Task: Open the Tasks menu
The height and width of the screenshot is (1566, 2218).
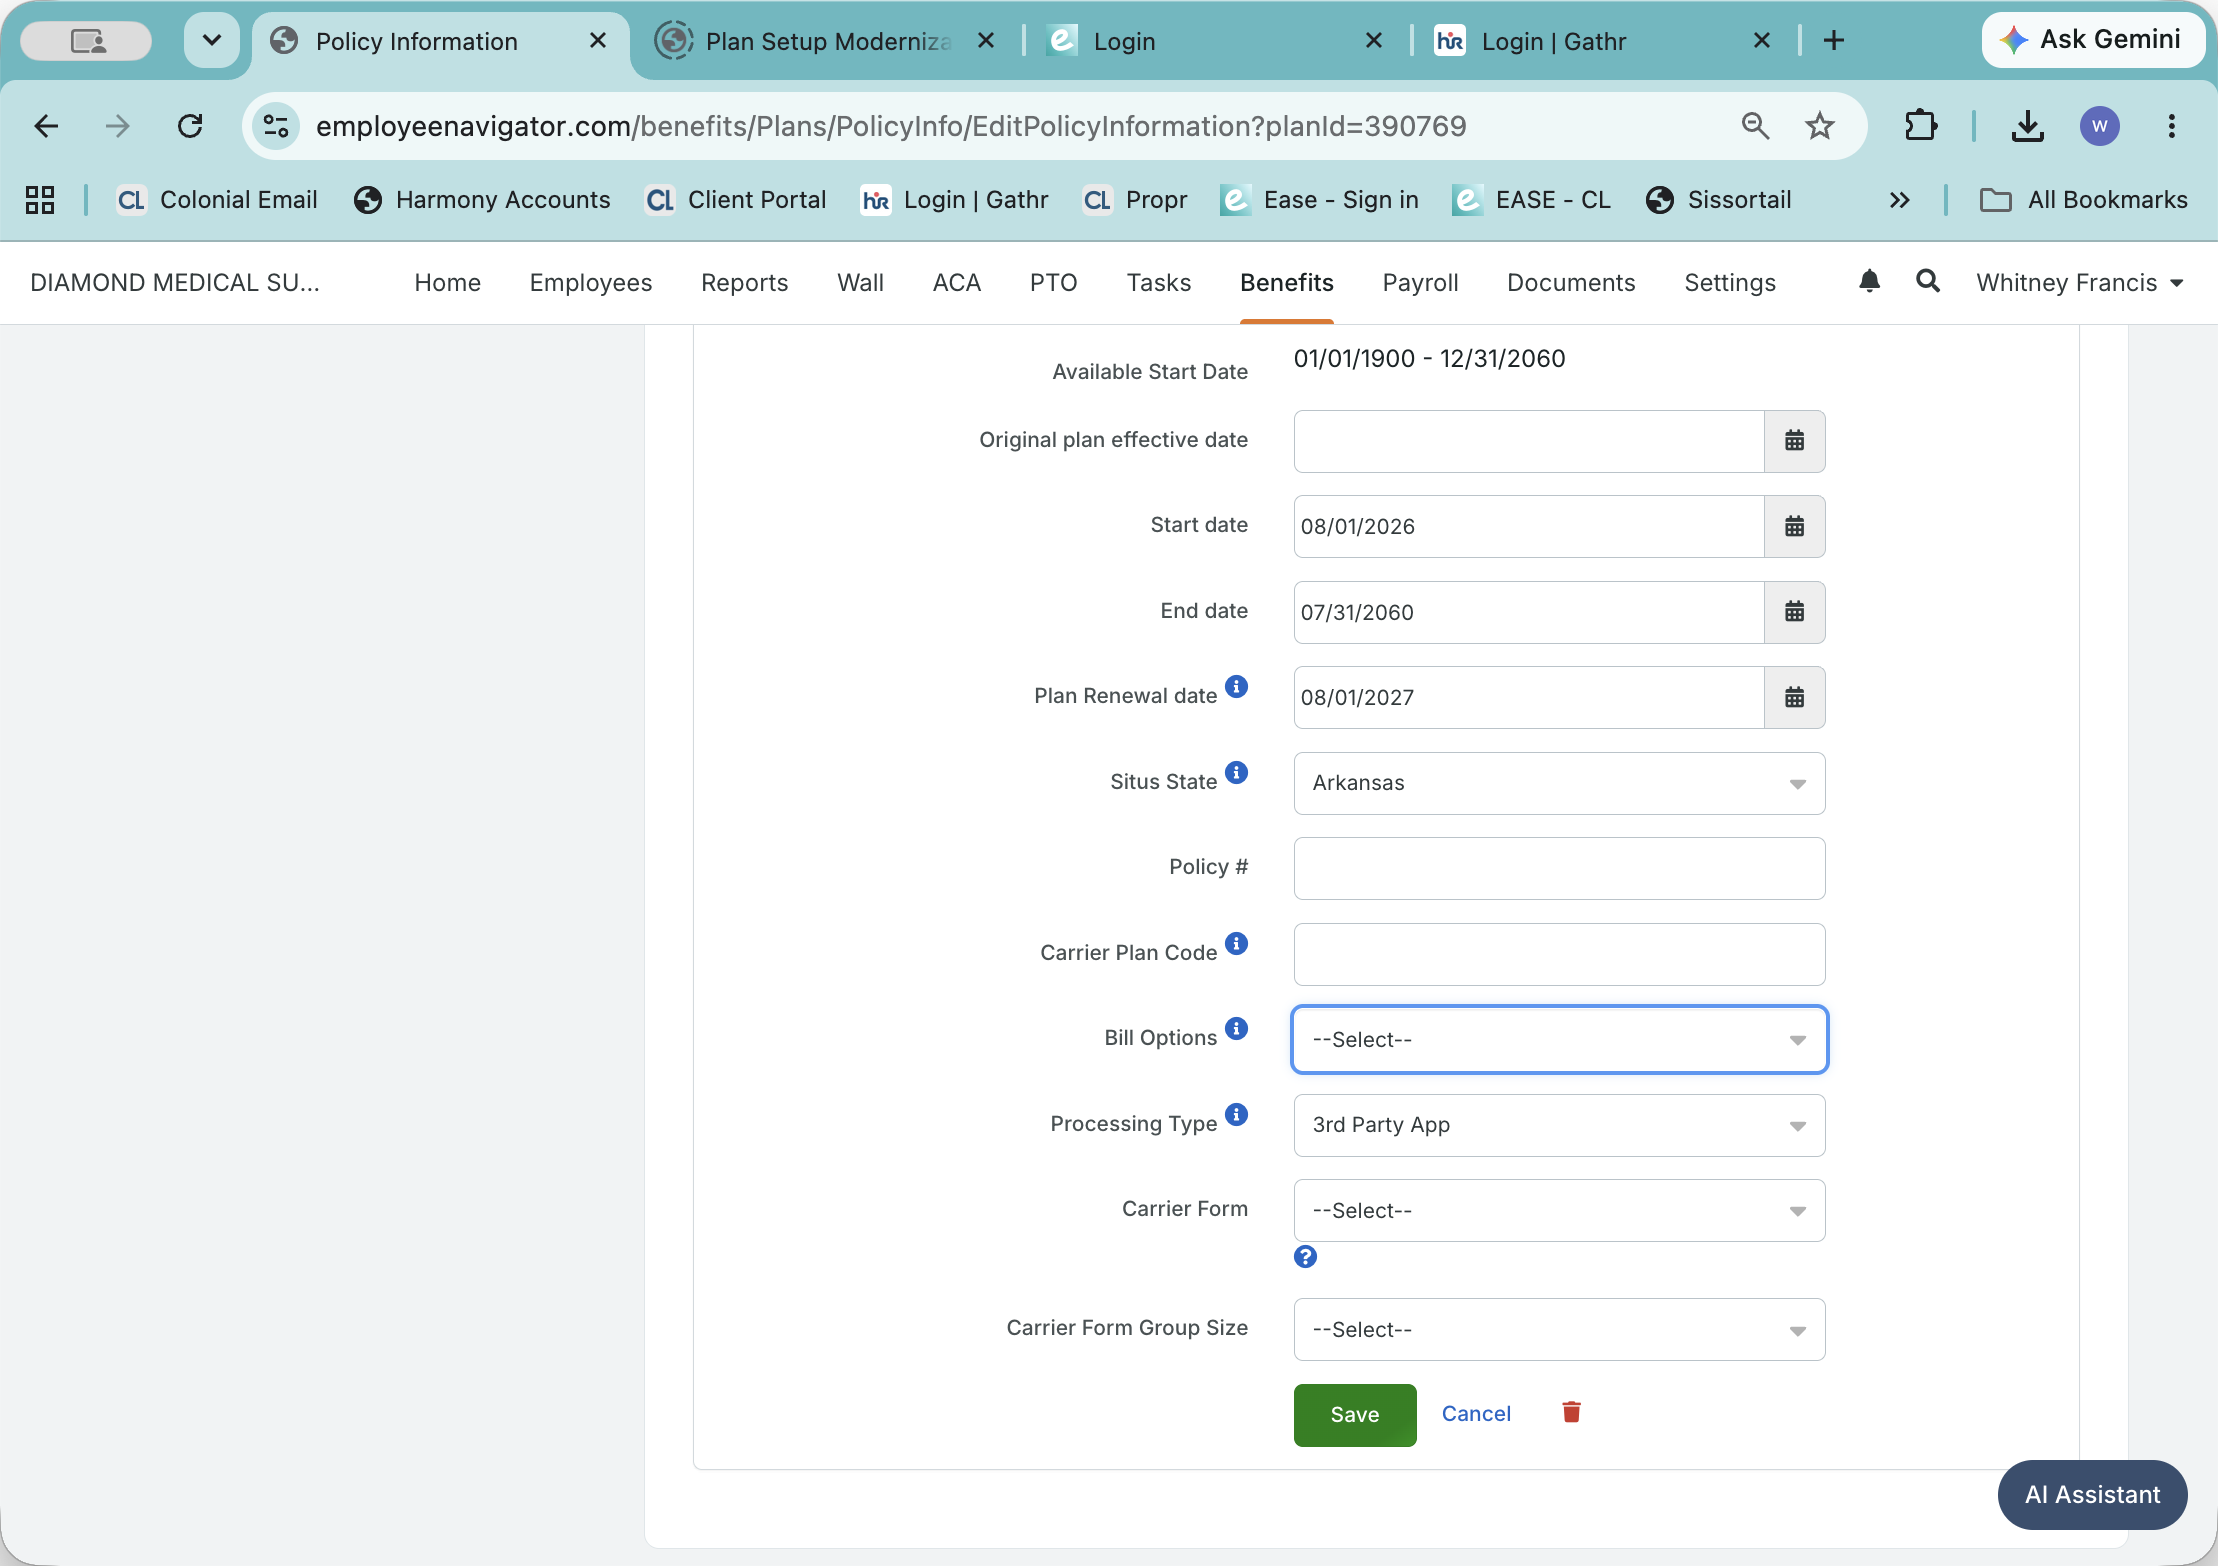Action: pos(1158,283)
